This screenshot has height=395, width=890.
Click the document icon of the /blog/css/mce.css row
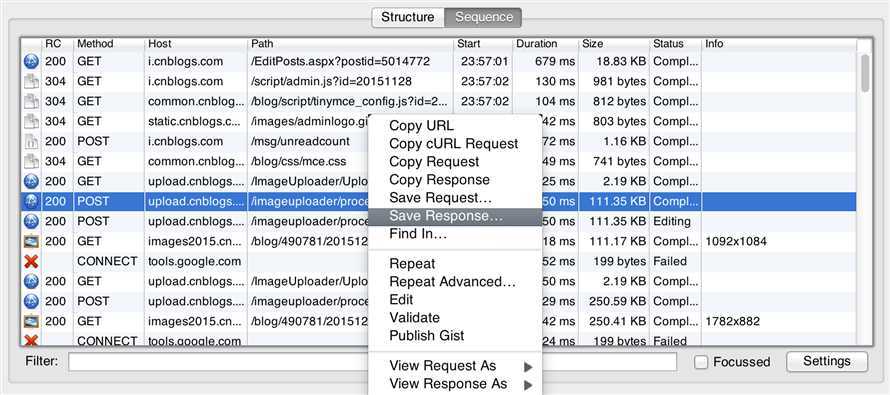[x=31, y=161]
